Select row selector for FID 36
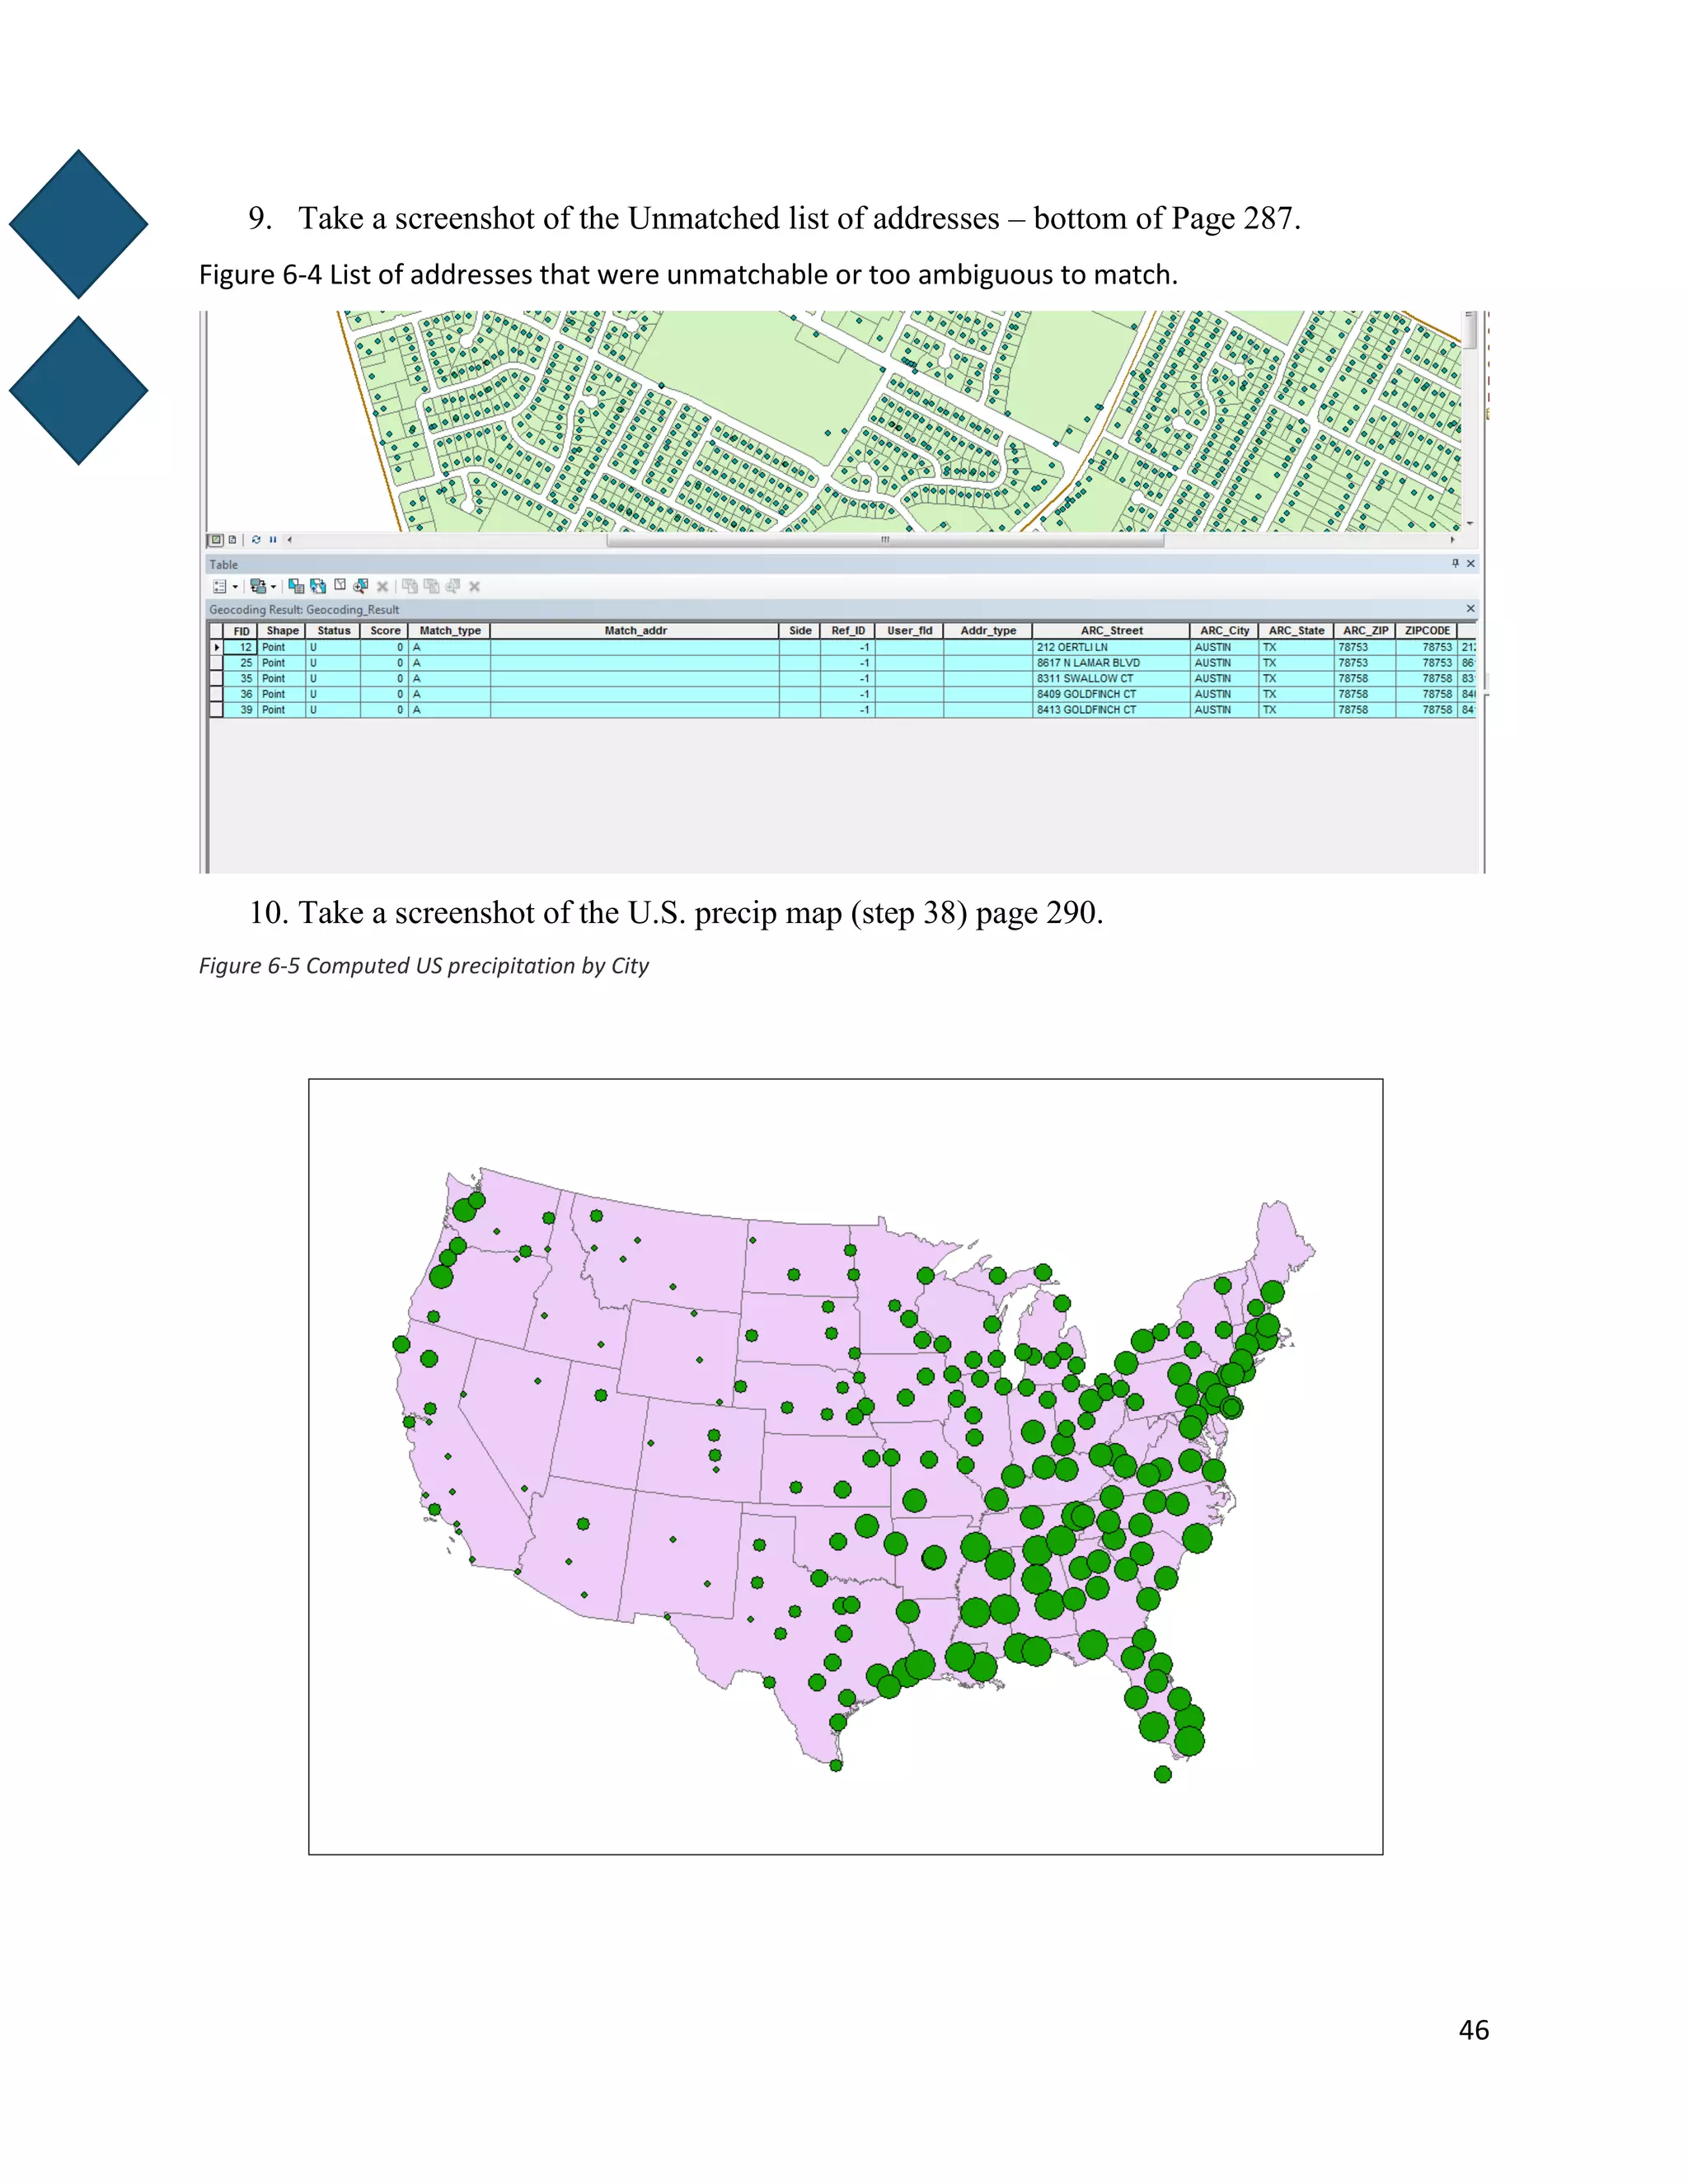This screenshot has height=2184, width=1688. pos(216,694)
